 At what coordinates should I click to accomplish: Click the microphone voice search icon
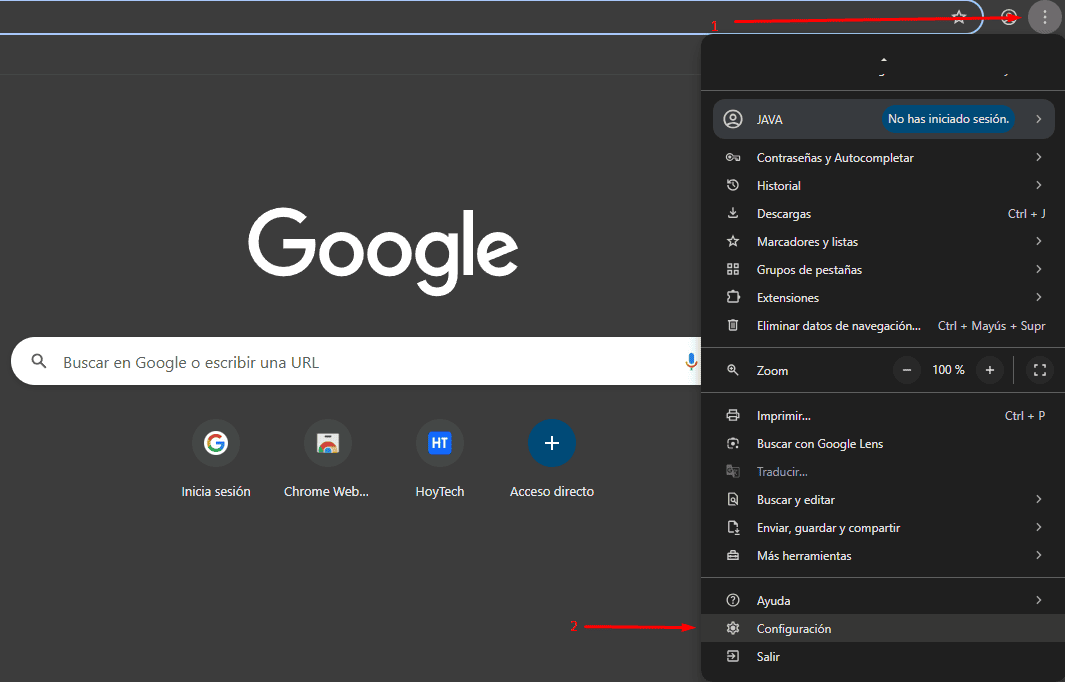point(690,361)
